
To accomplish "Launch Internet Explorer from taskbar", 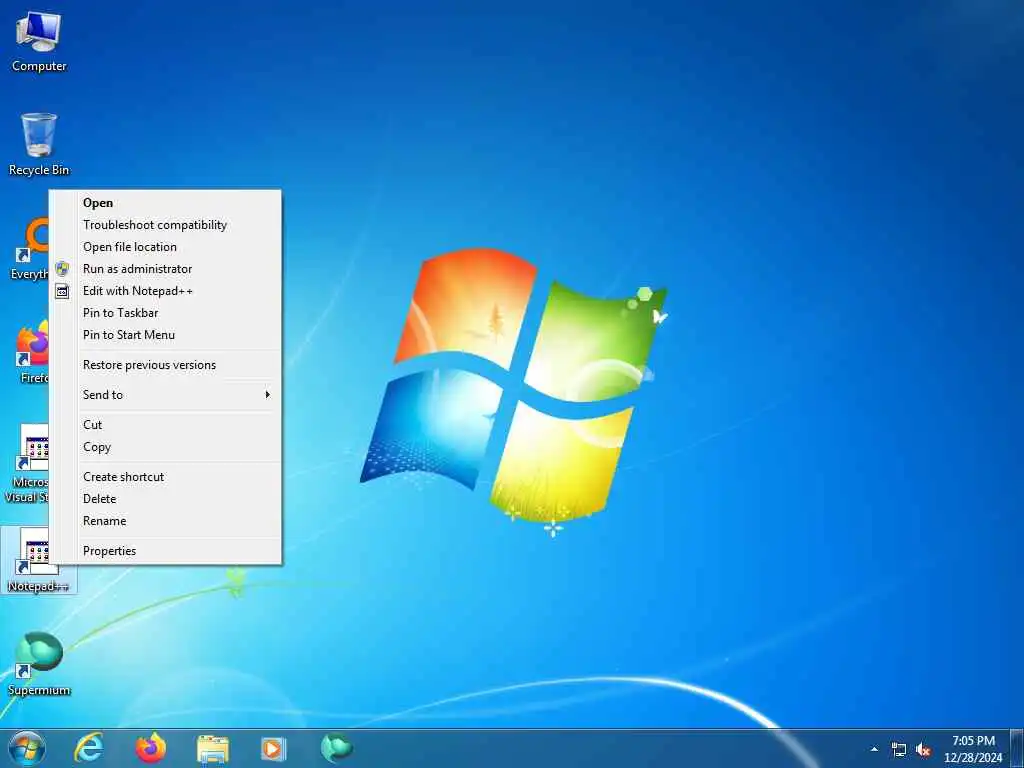I will pyautogui.click(x=89, y=748).
